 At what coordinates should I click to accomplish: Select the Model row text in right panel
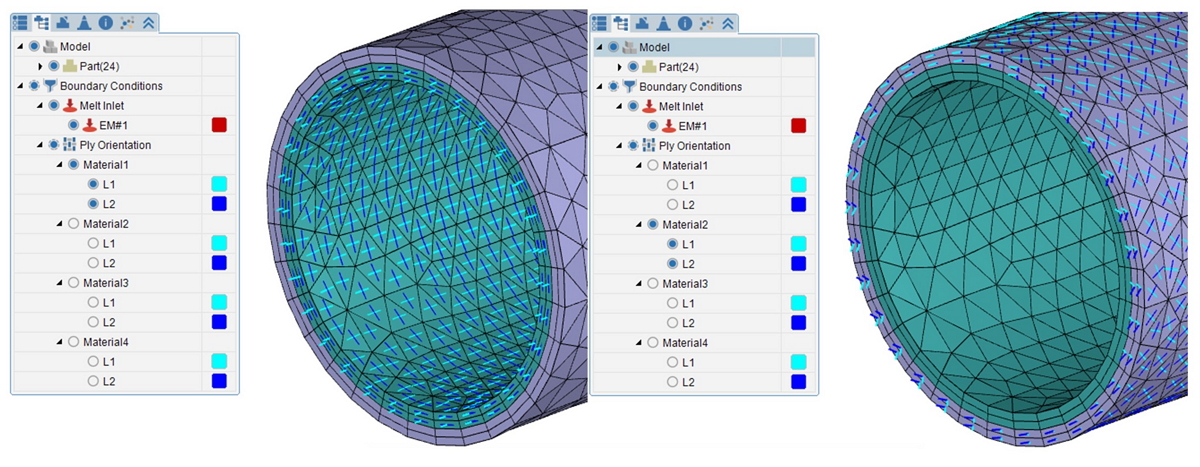pos(654,47)
